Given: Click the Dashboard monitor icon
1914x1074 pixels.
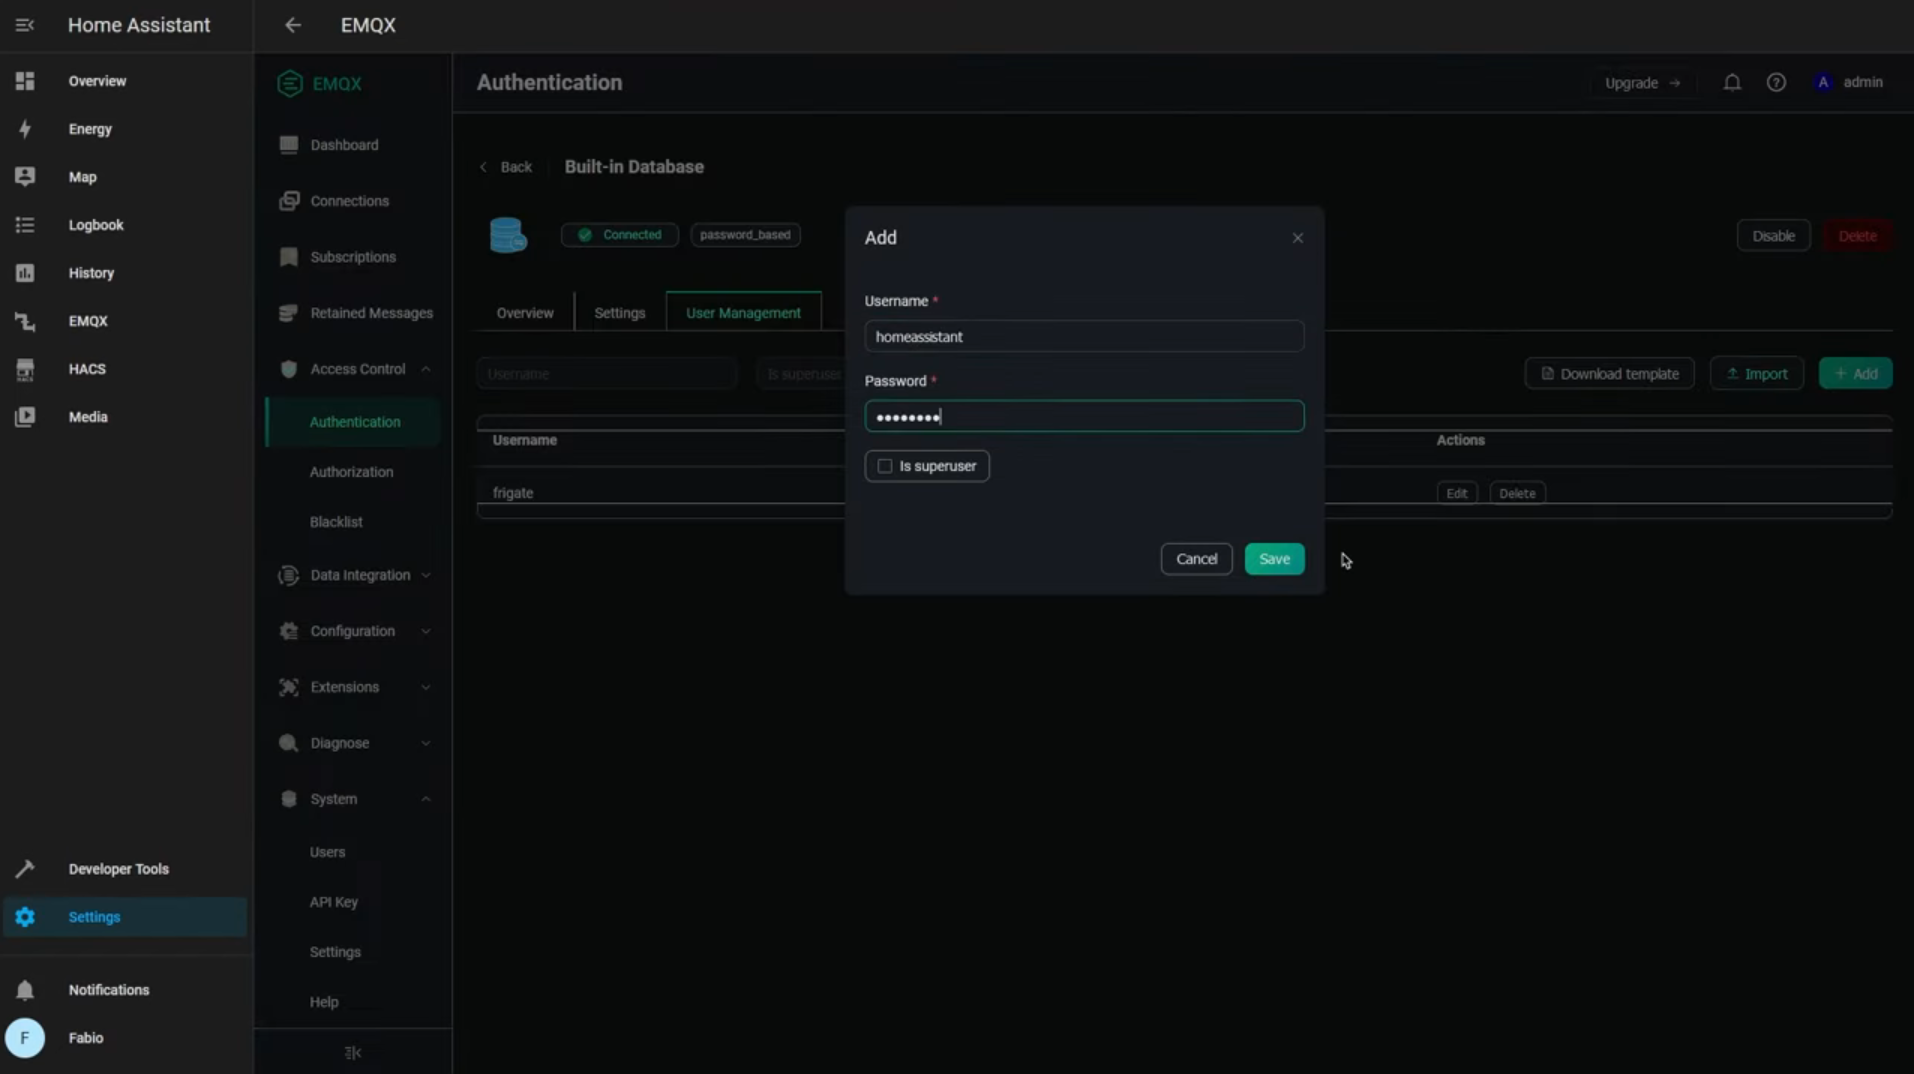Looking at the screenshot, I should click(x=289, y=145).
